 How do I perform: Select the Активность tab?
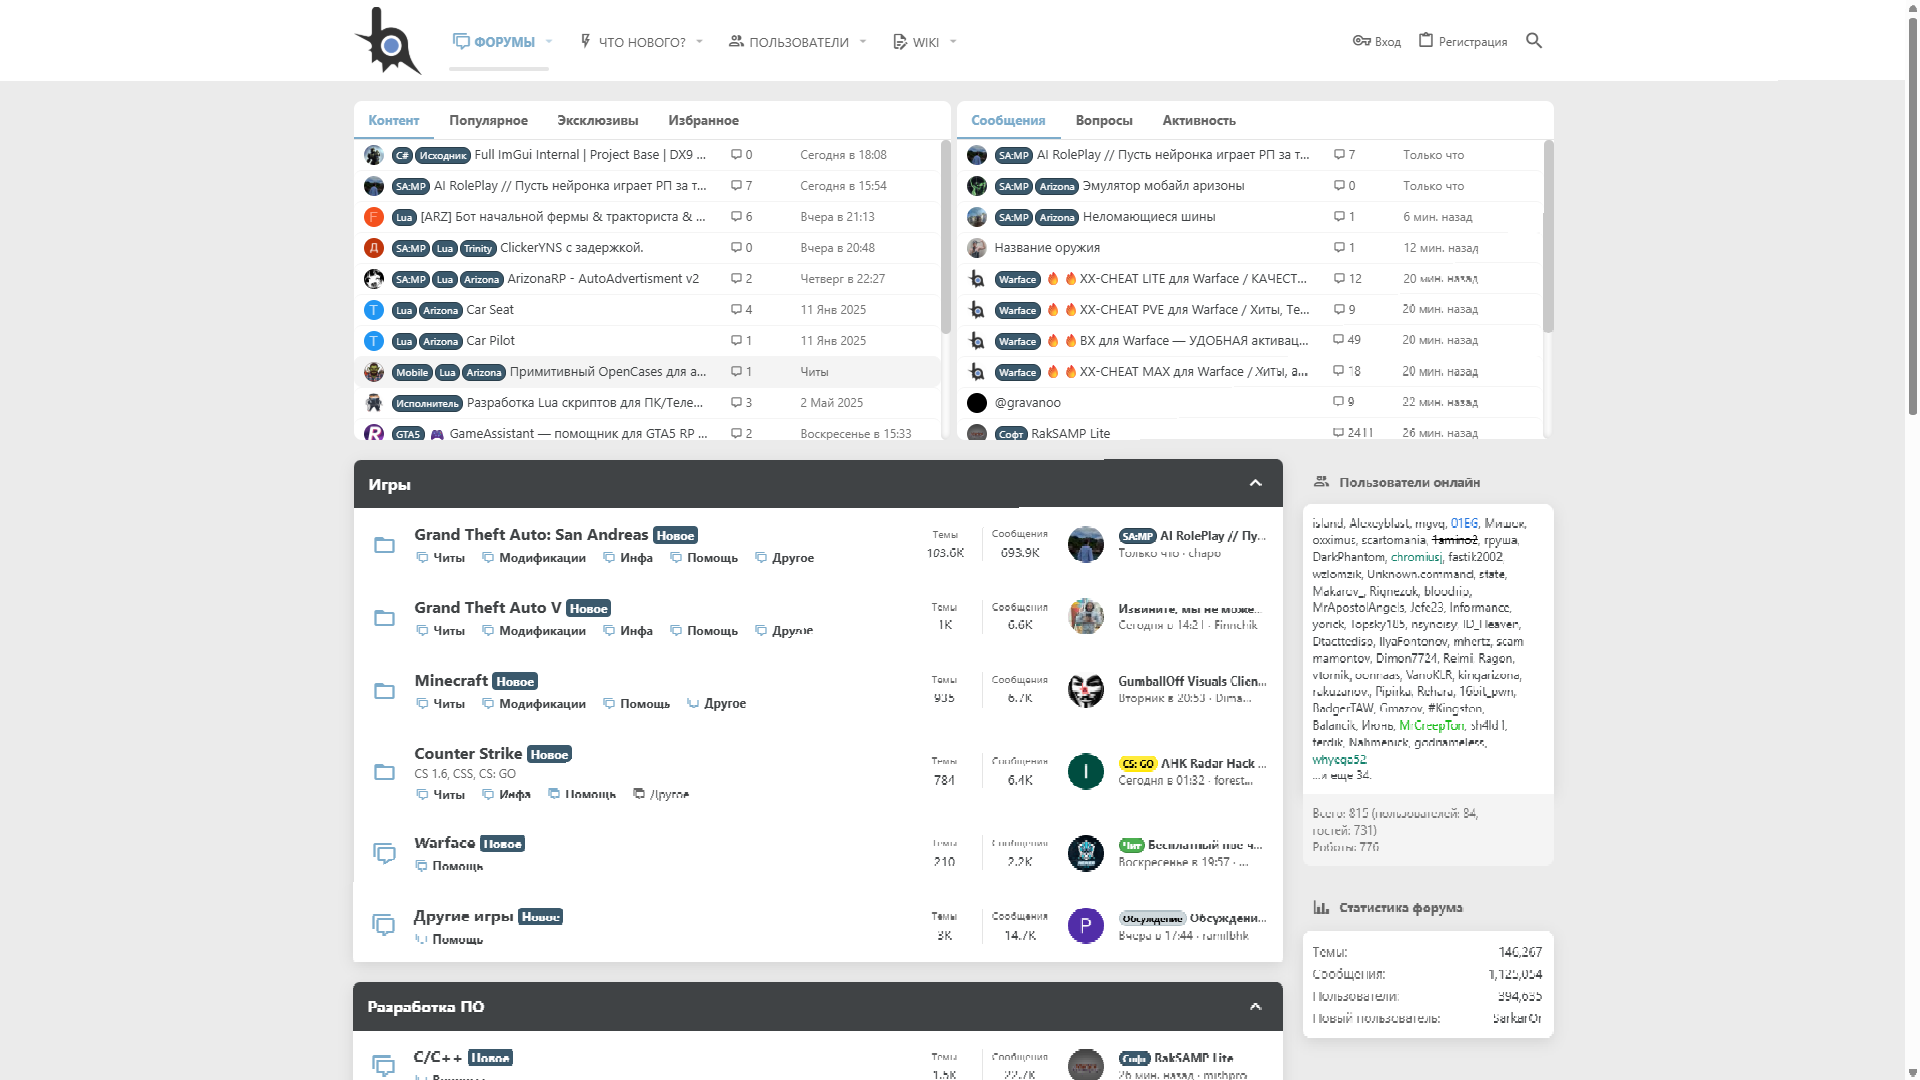click(1198, 121)
